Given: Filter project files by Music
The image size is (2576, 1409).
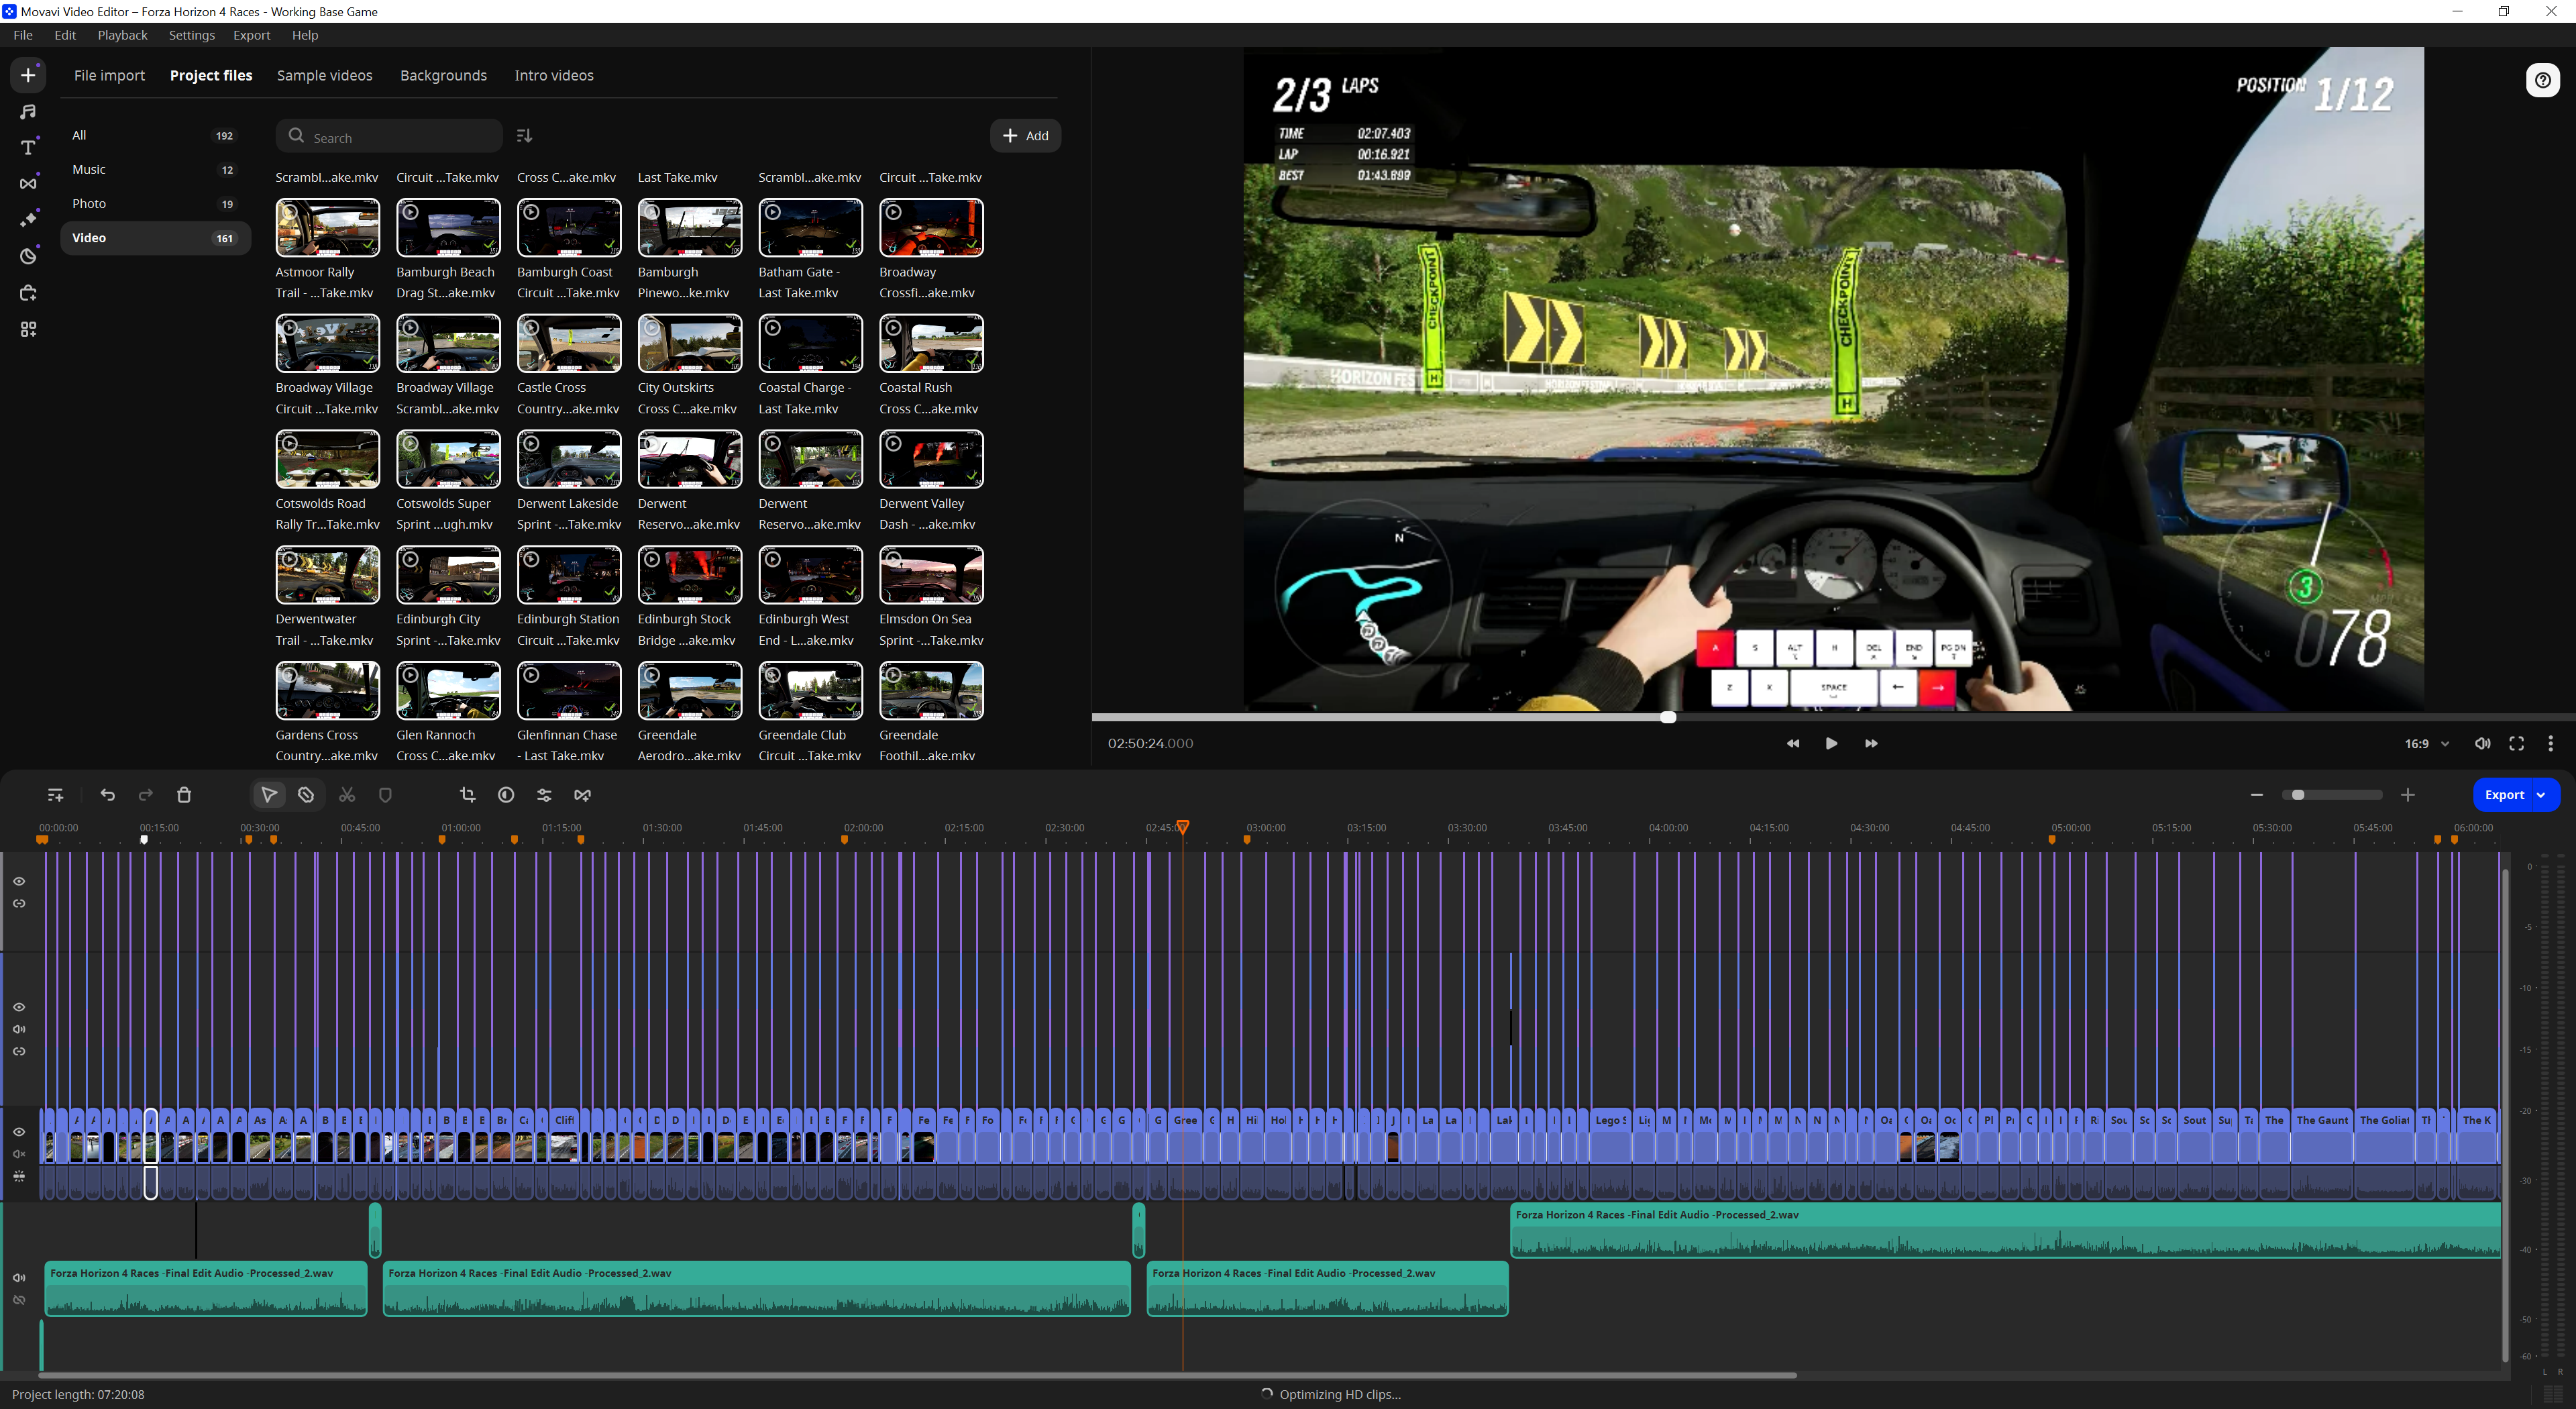Looking at the screenshot, I should (x=155, y=169).
